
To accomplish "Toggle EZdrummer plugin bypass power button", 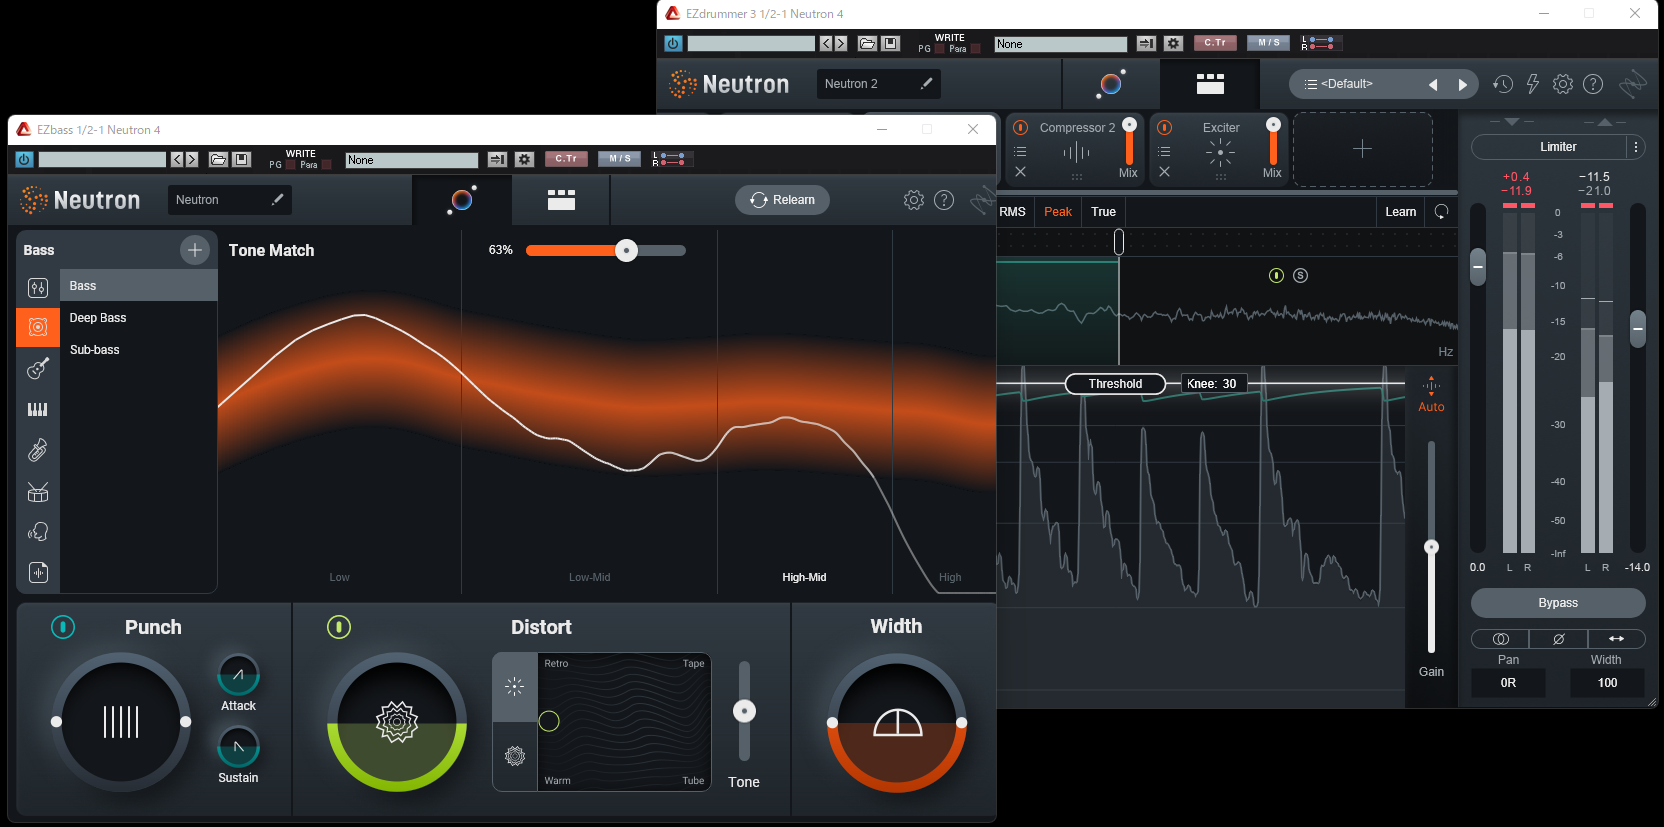I will [673, 44].
